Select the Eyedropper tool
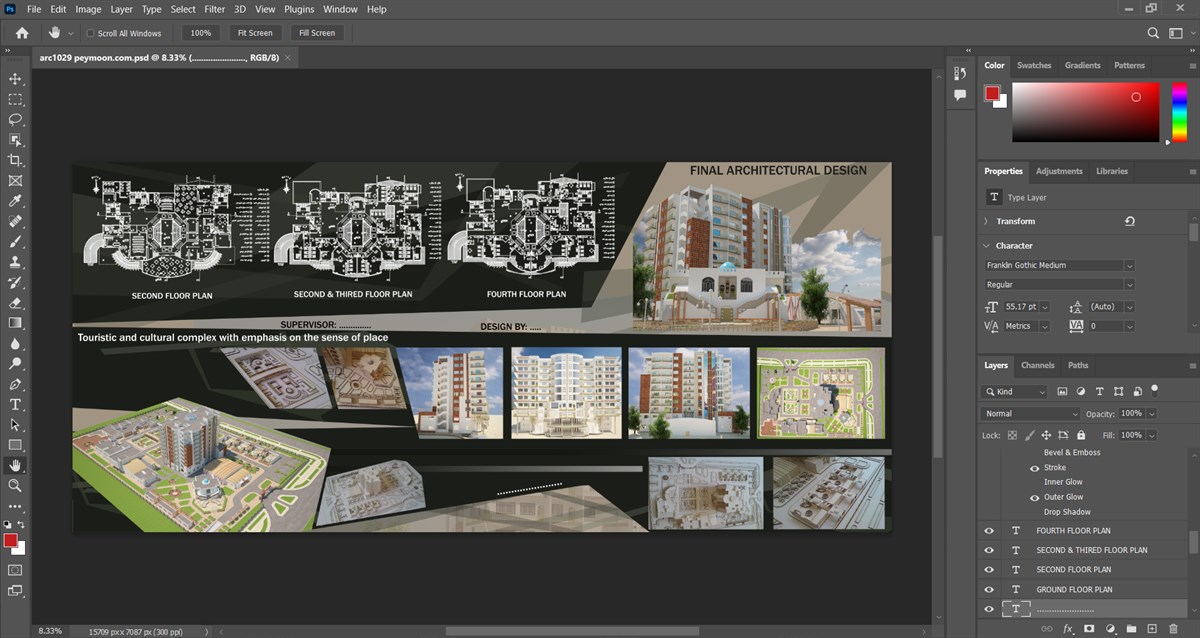This screenshot has height=638, width=1200. pos(15,201)
